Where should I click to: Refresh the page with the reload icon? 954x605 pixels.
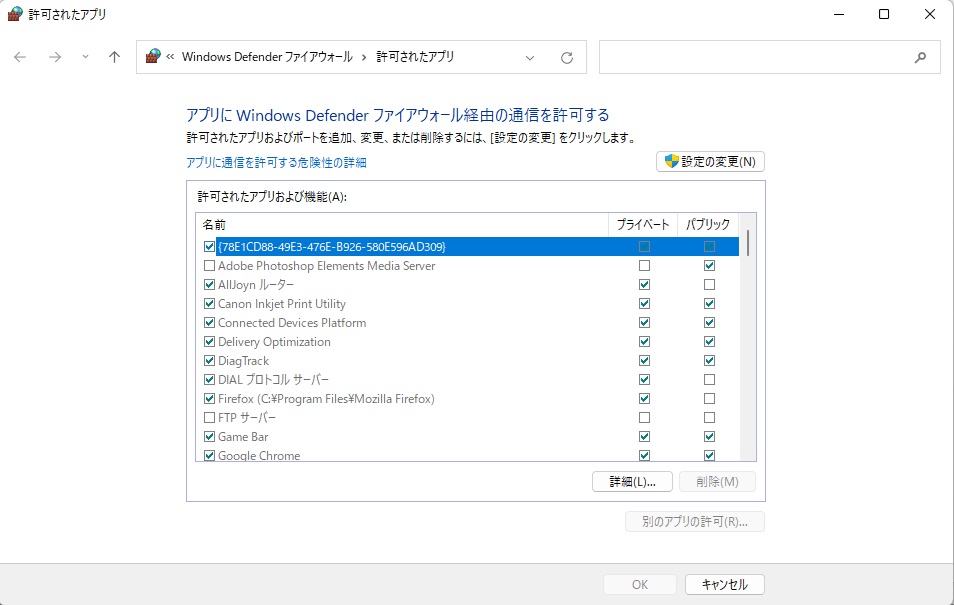pyautogui.click(x=566, y=58)
